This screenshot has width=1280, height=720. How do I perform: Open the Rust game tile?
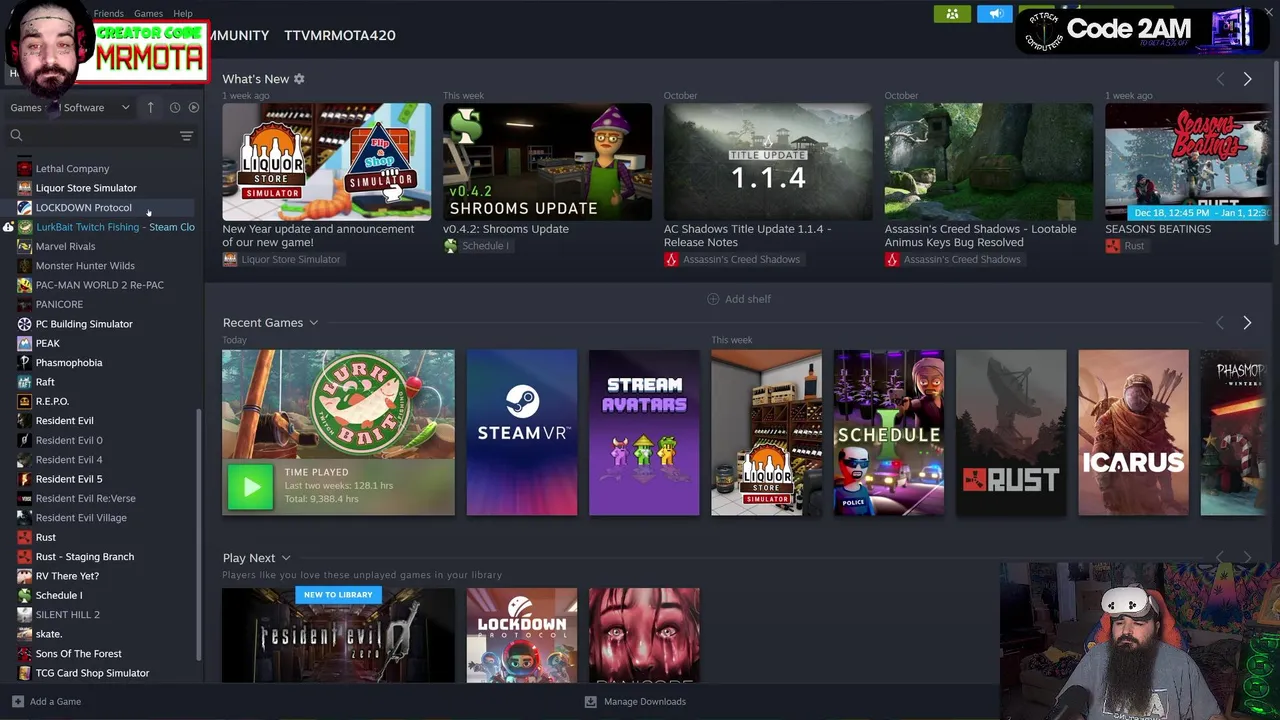(x=1011, y=433)
